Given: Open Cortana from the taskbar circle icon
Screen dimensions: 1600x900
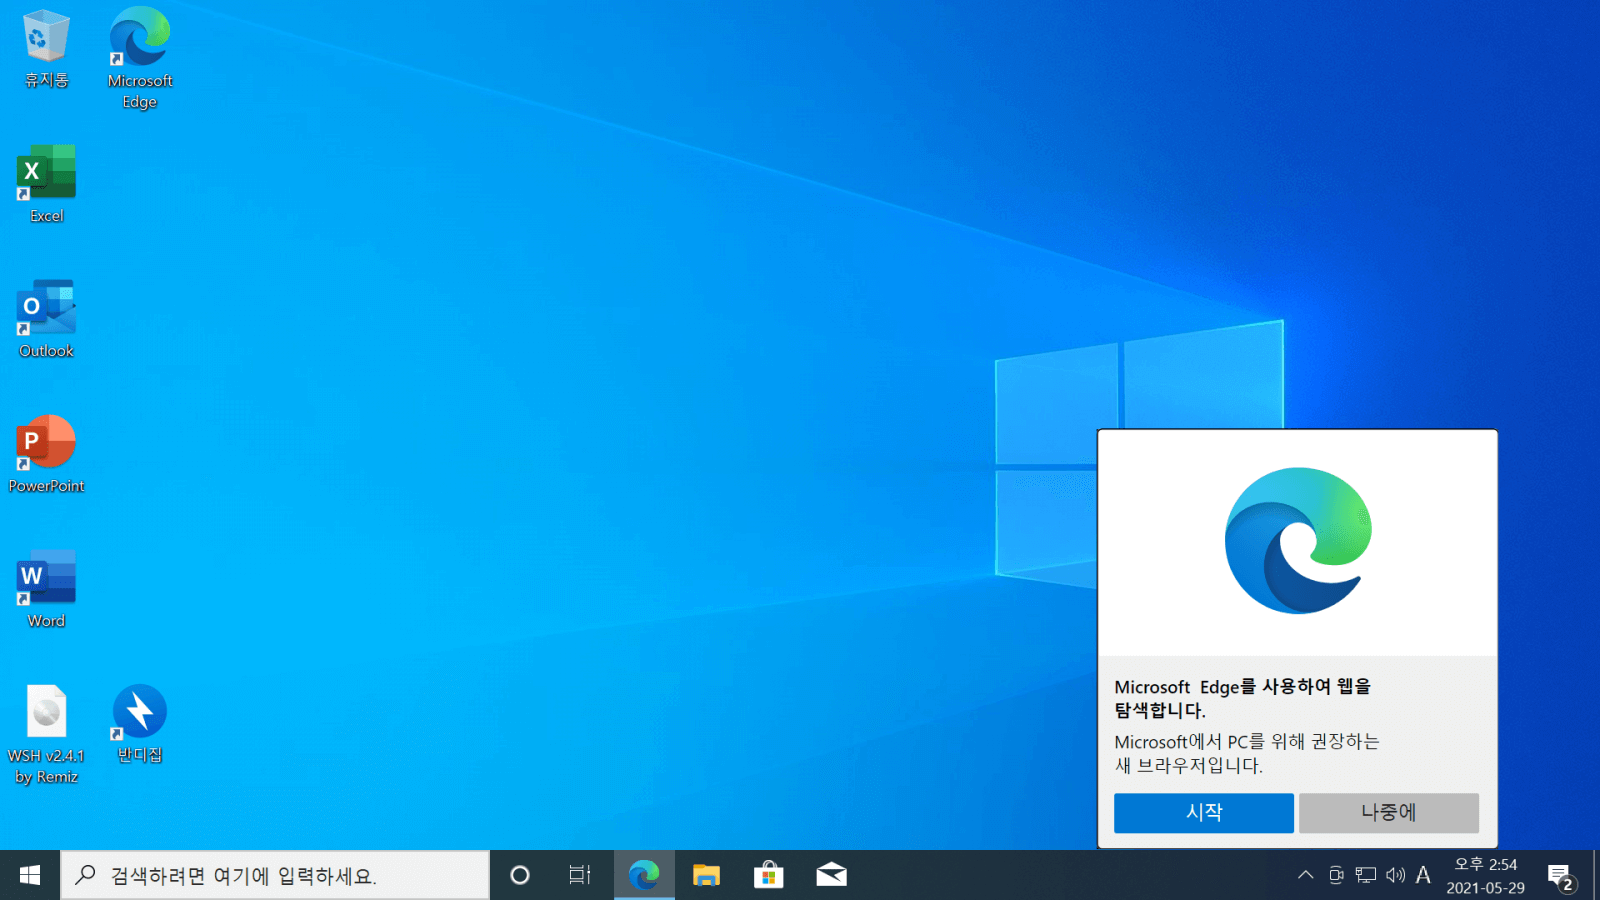Looking at the screenshot, I should tap(520, 875).
